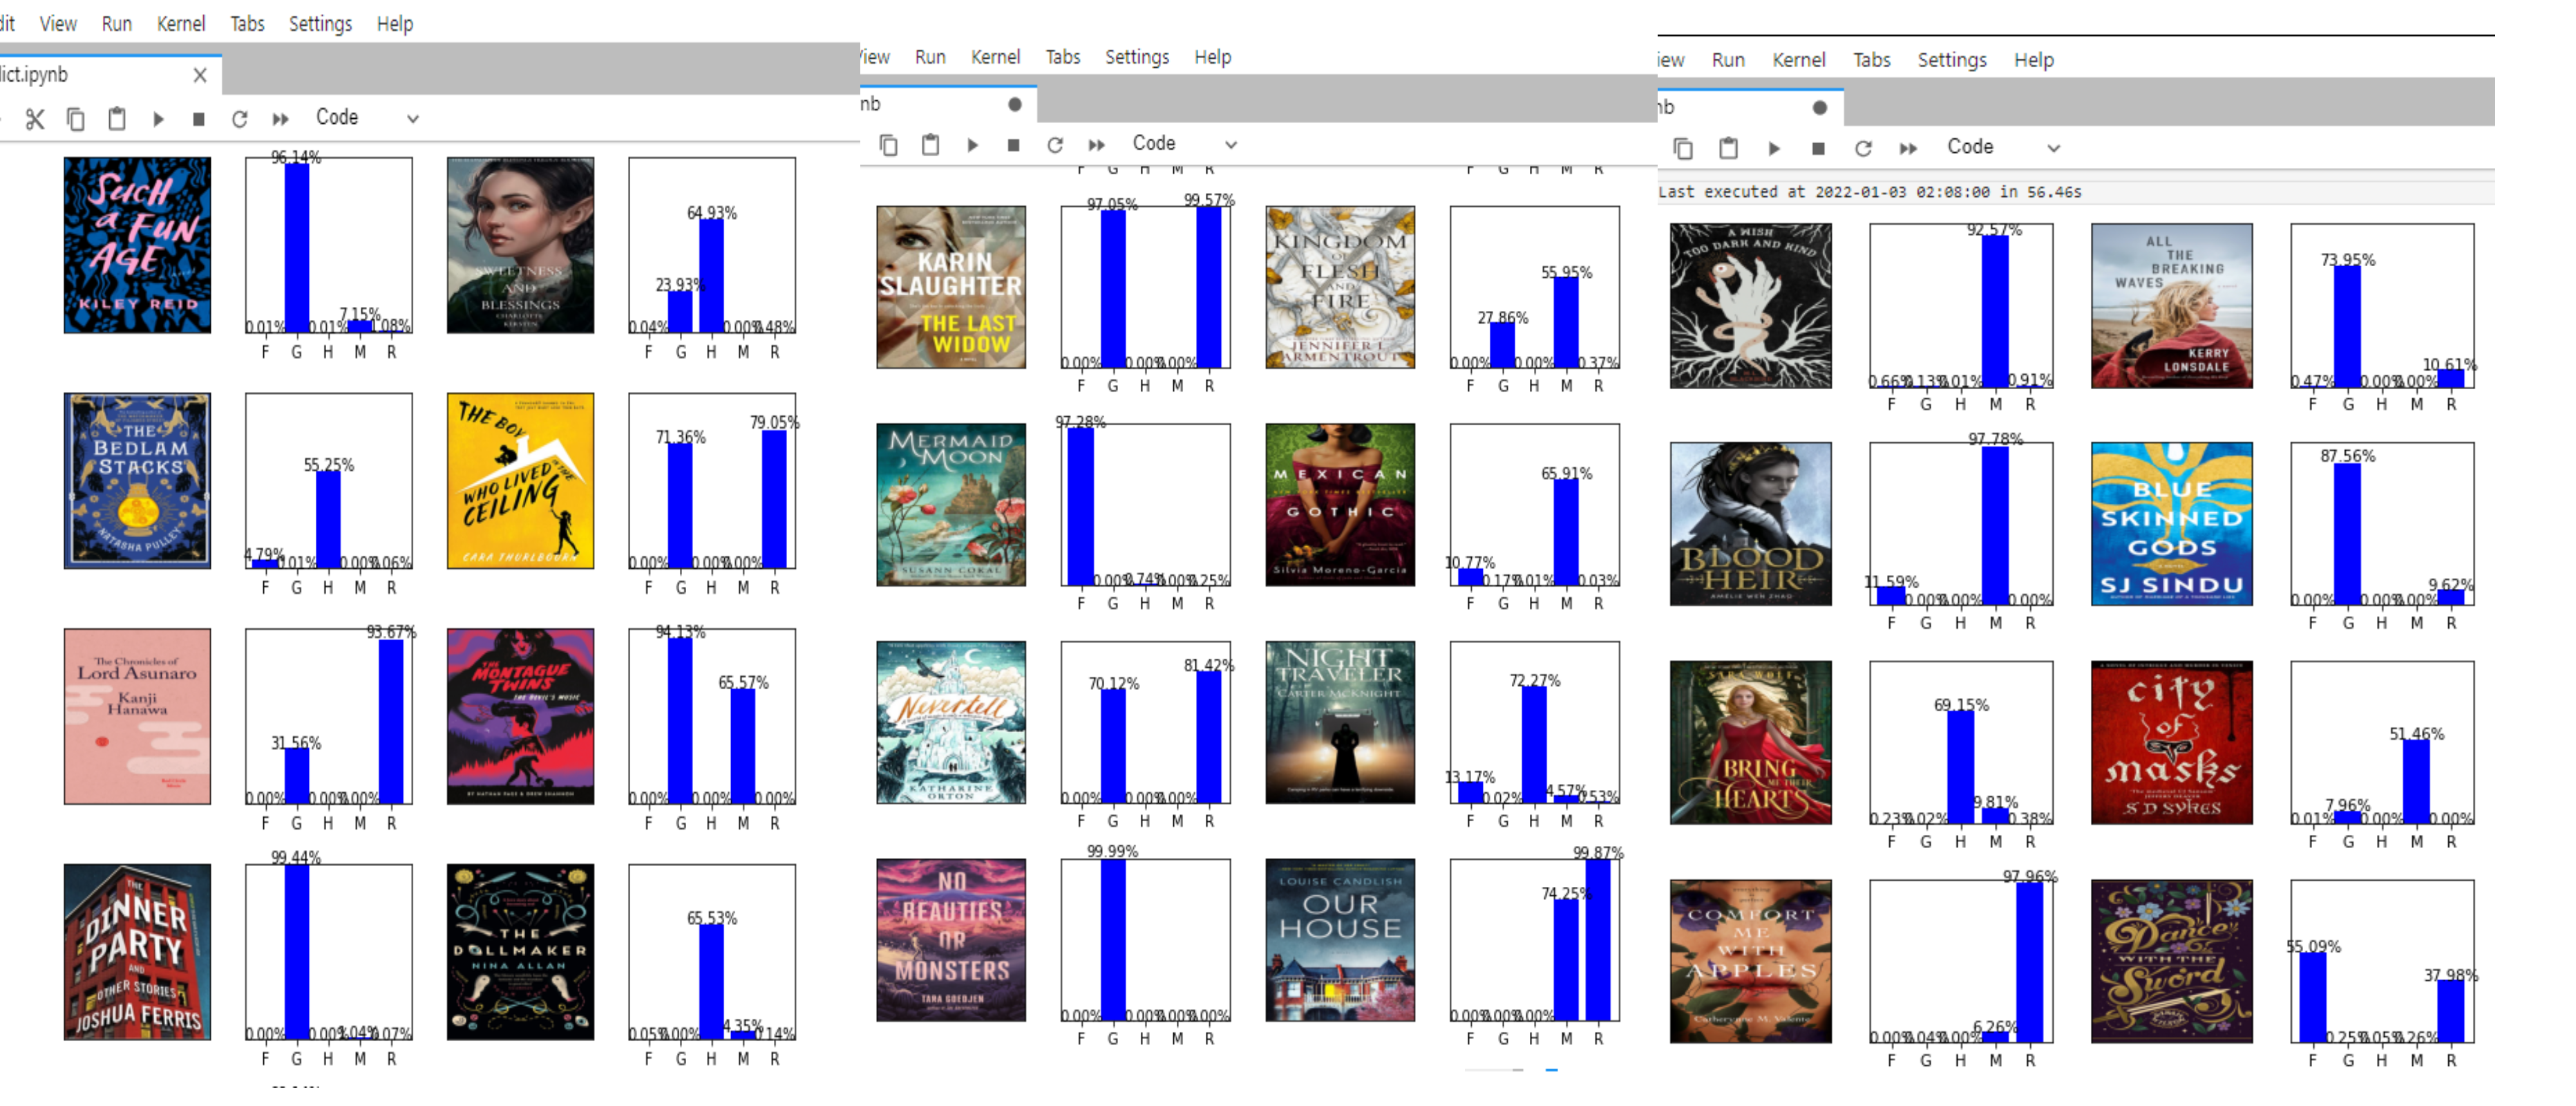This screenshot has height=1106, width=2576.
Task: Cut cell in left notebook toolbar
Action: point(35,119)
